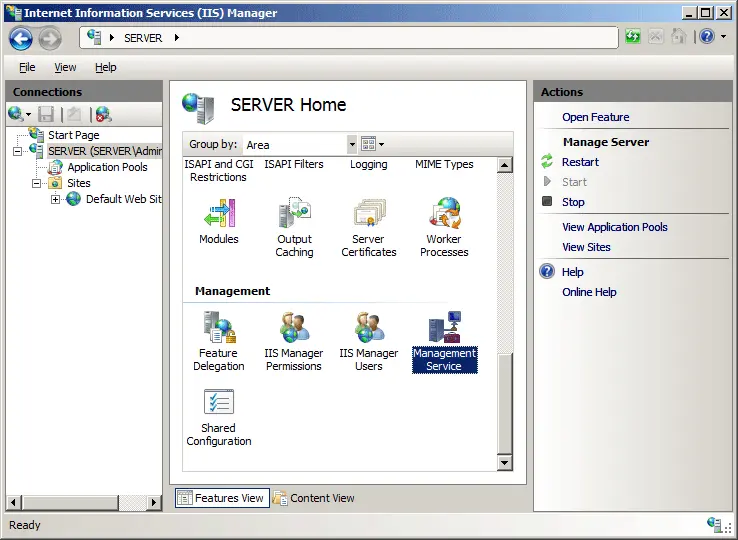Open Help via the blue question-mark toolbar icon
Screen dimensions: 738x540
point(707,36)
